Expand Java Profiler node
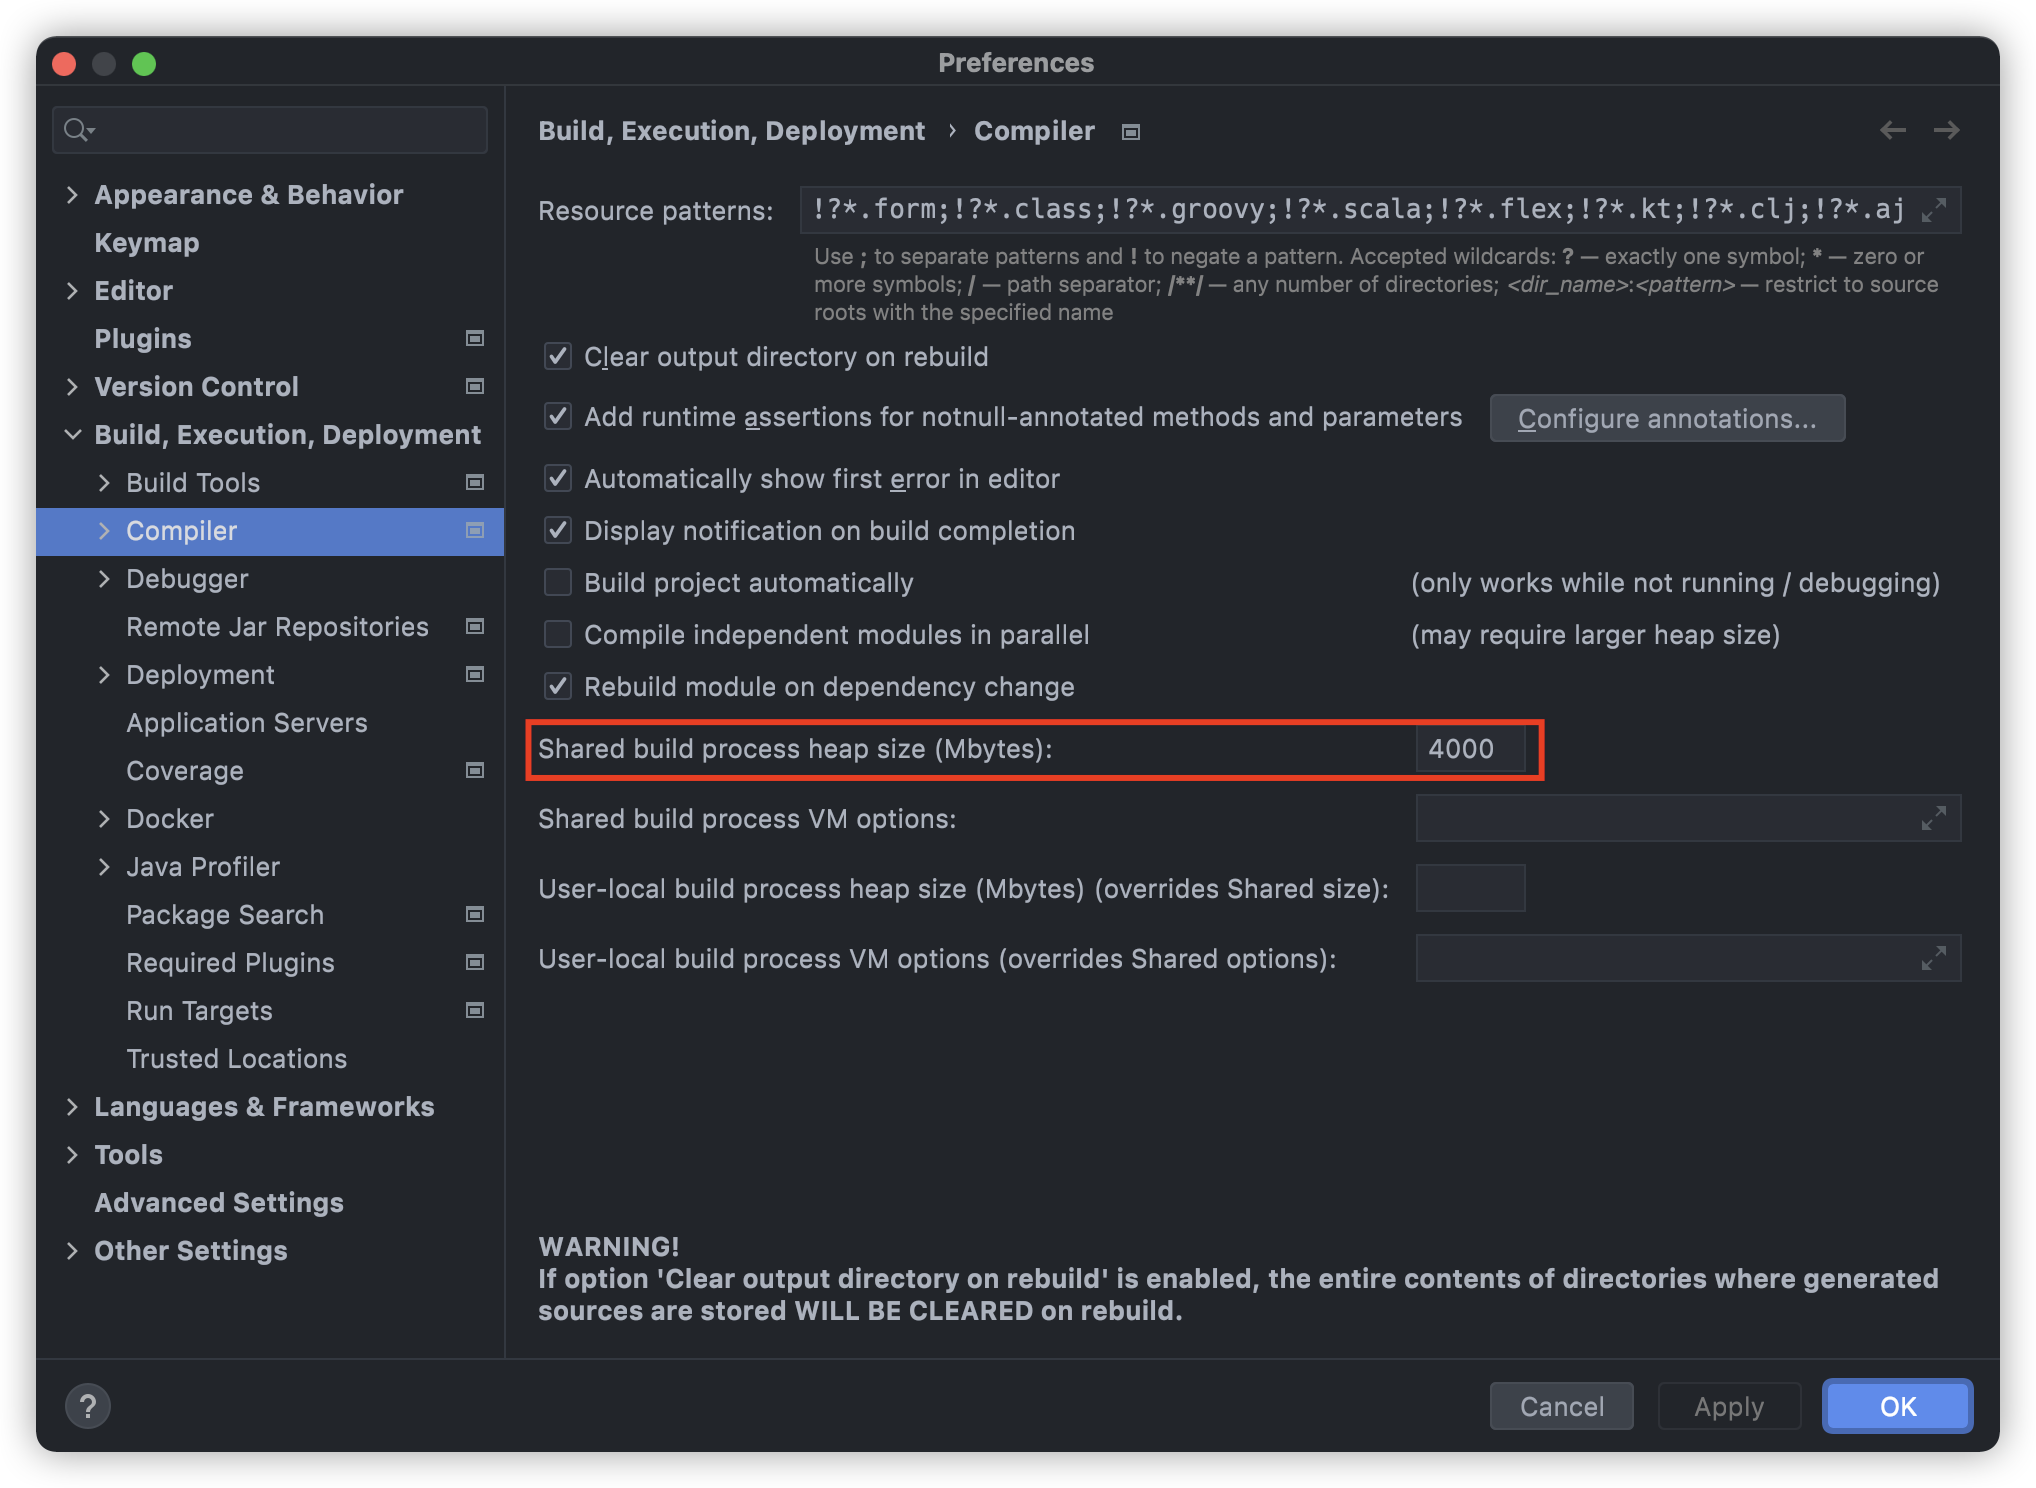Image resolution: width=2036 pixels, height=1488 pixels. point(104,866)
